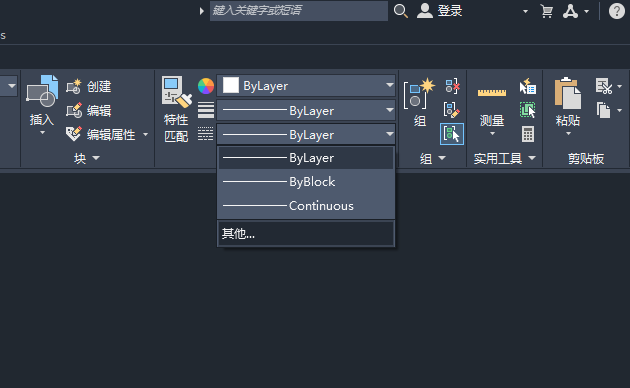
Task: Click the object color wheel icon
Action: point(206,86)
